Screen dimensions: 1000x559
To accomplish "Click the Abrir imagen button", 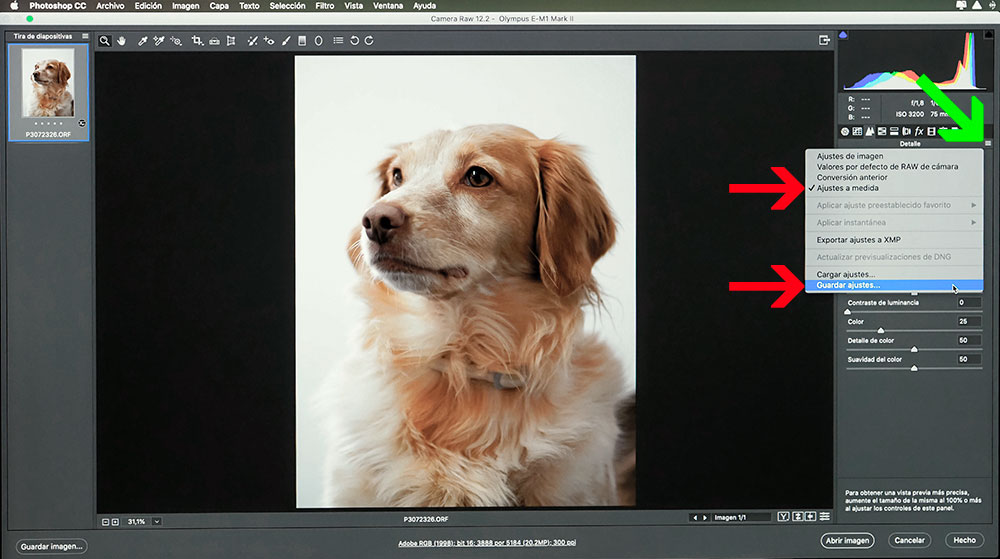I will [x=847, y=540].
